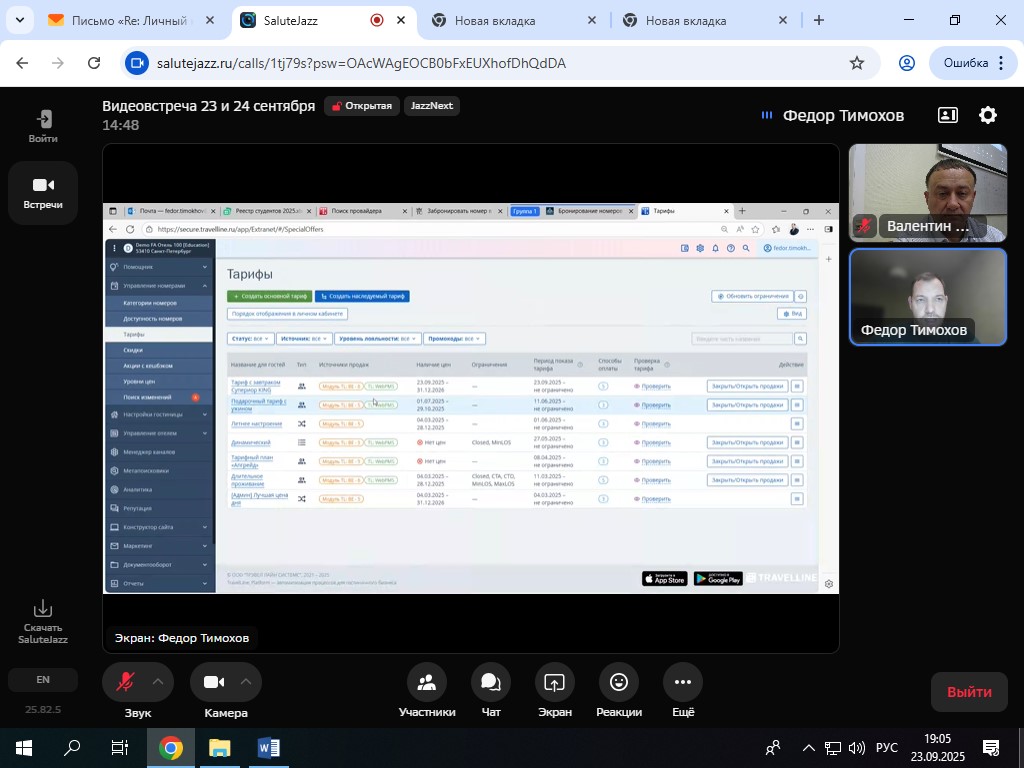Open the Реакции reactions menu
This screenshot has height=768, width=1024.
pyautogui.click(x=619, y=683)
